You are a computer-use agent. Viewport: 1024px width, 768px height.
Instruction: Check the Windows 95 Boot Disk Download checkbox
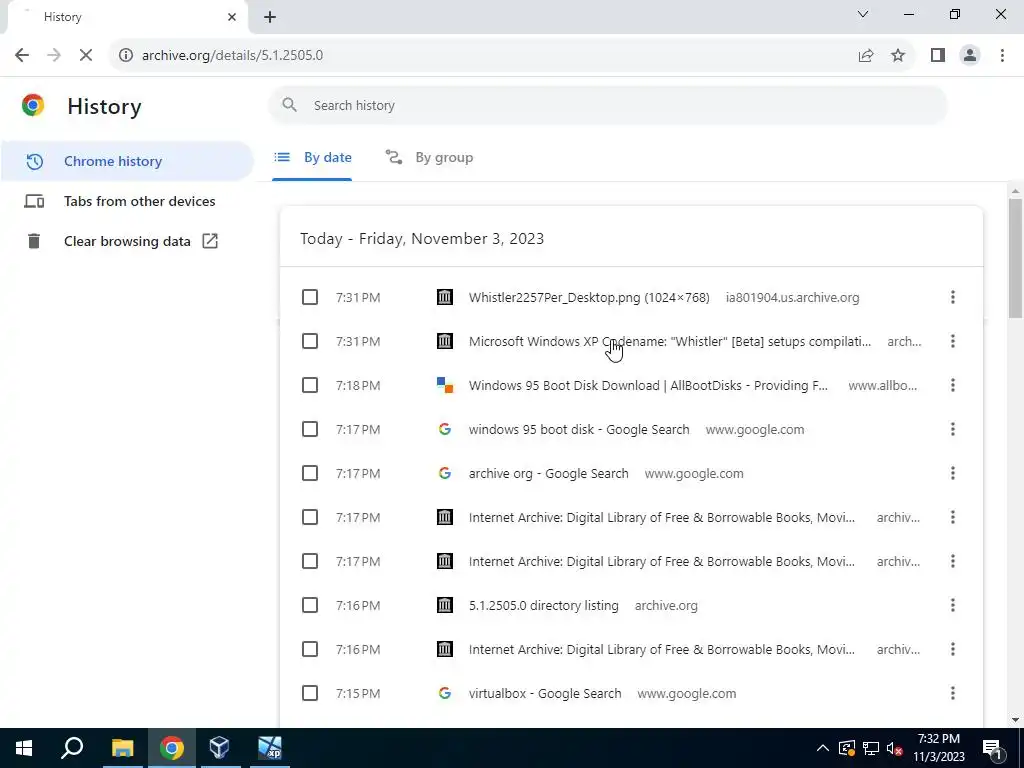(x=310, y=385)
